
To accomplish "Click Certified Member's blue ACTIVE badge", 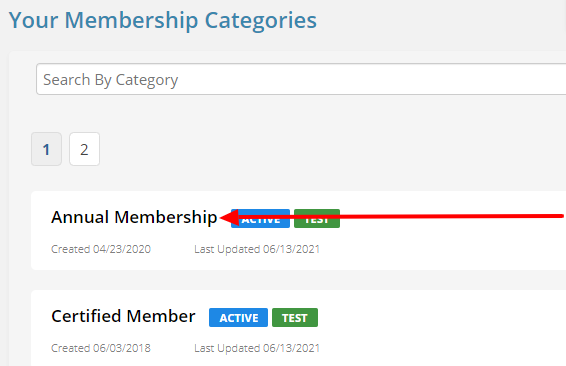I will (x=238, y=318).
